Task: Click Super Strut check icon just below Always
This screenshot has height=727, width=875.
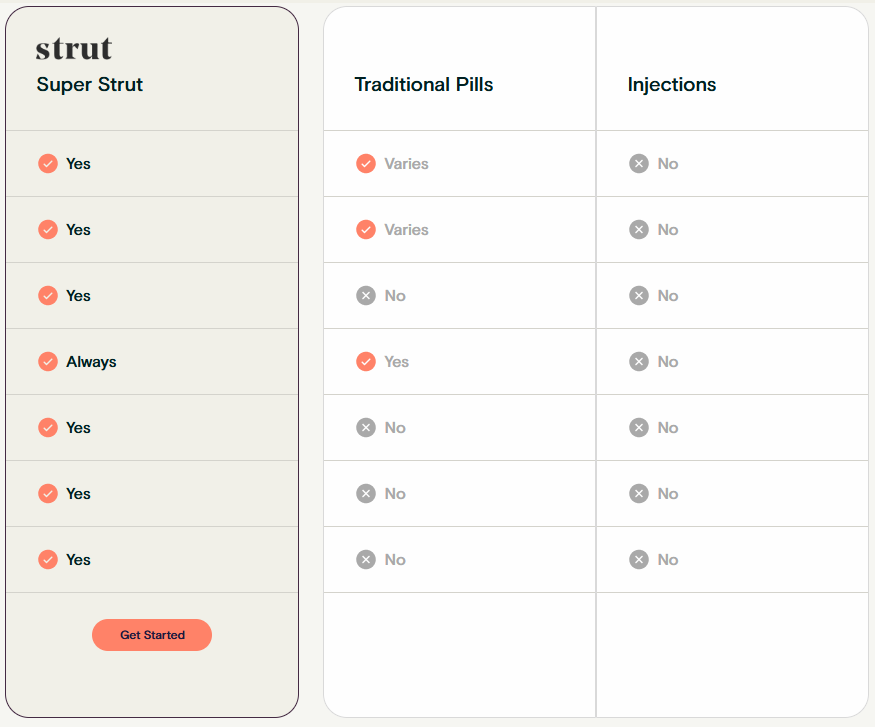Action: [x=48, y=427]
